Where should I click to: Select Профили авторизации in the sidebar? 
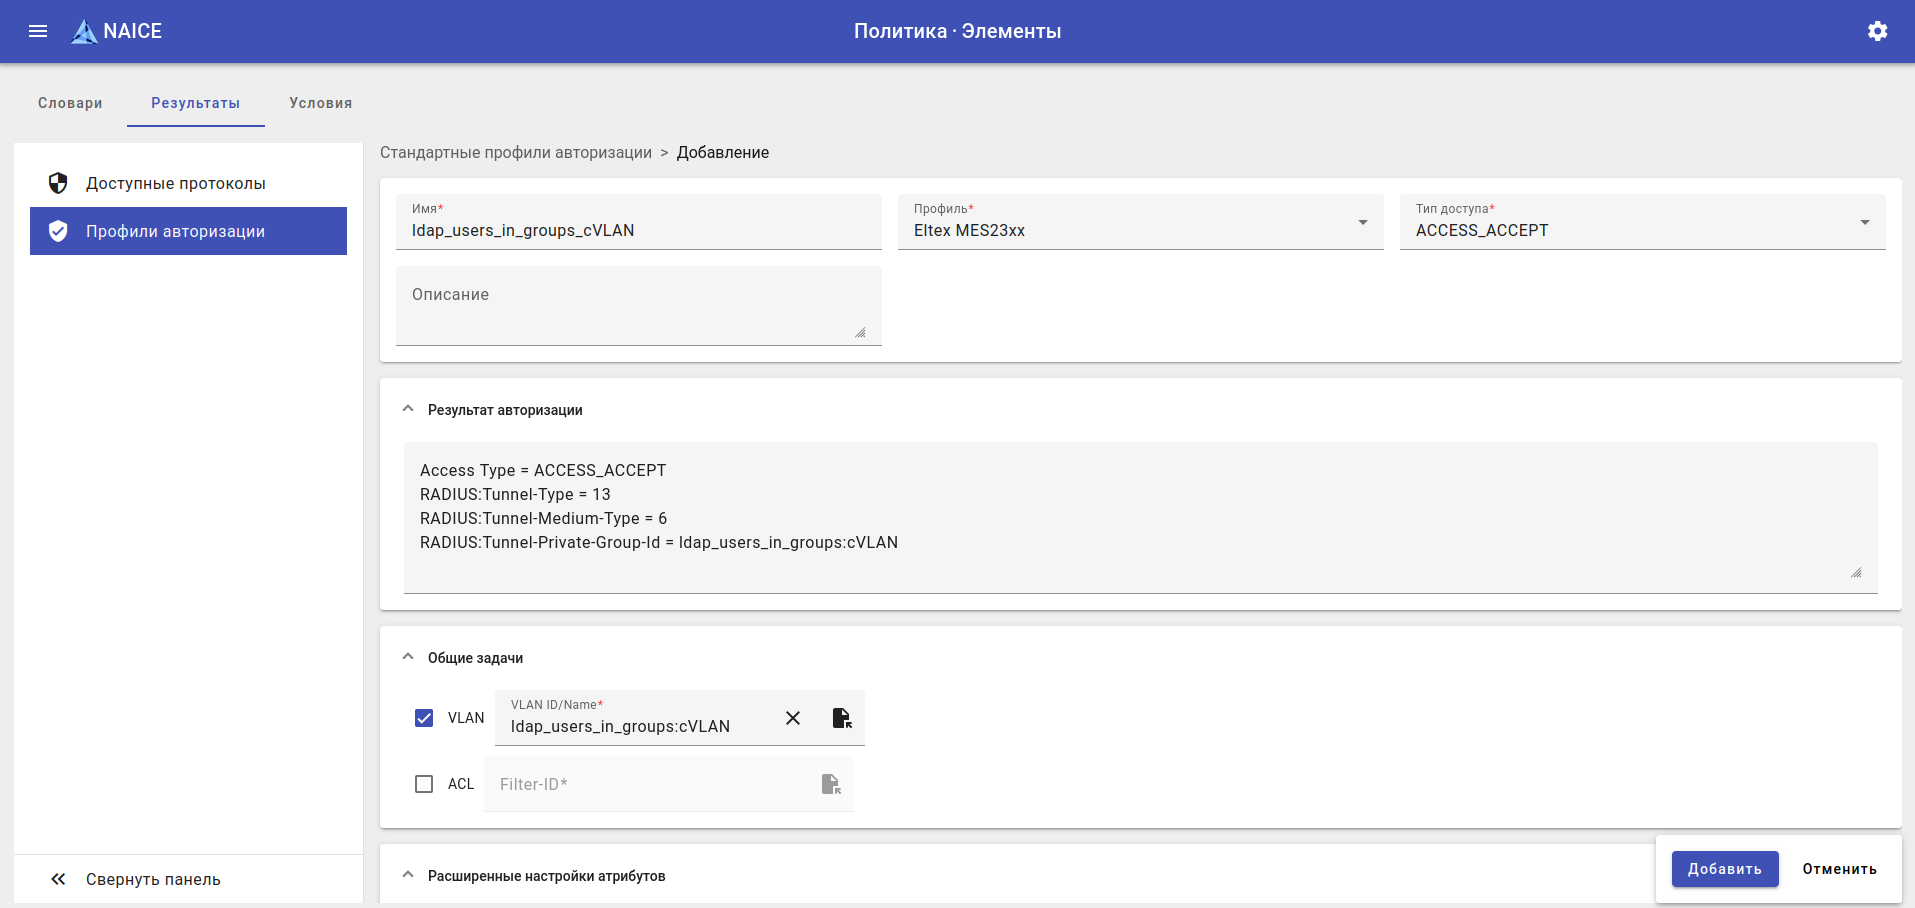pyautogui.click(x=188, y=231)
